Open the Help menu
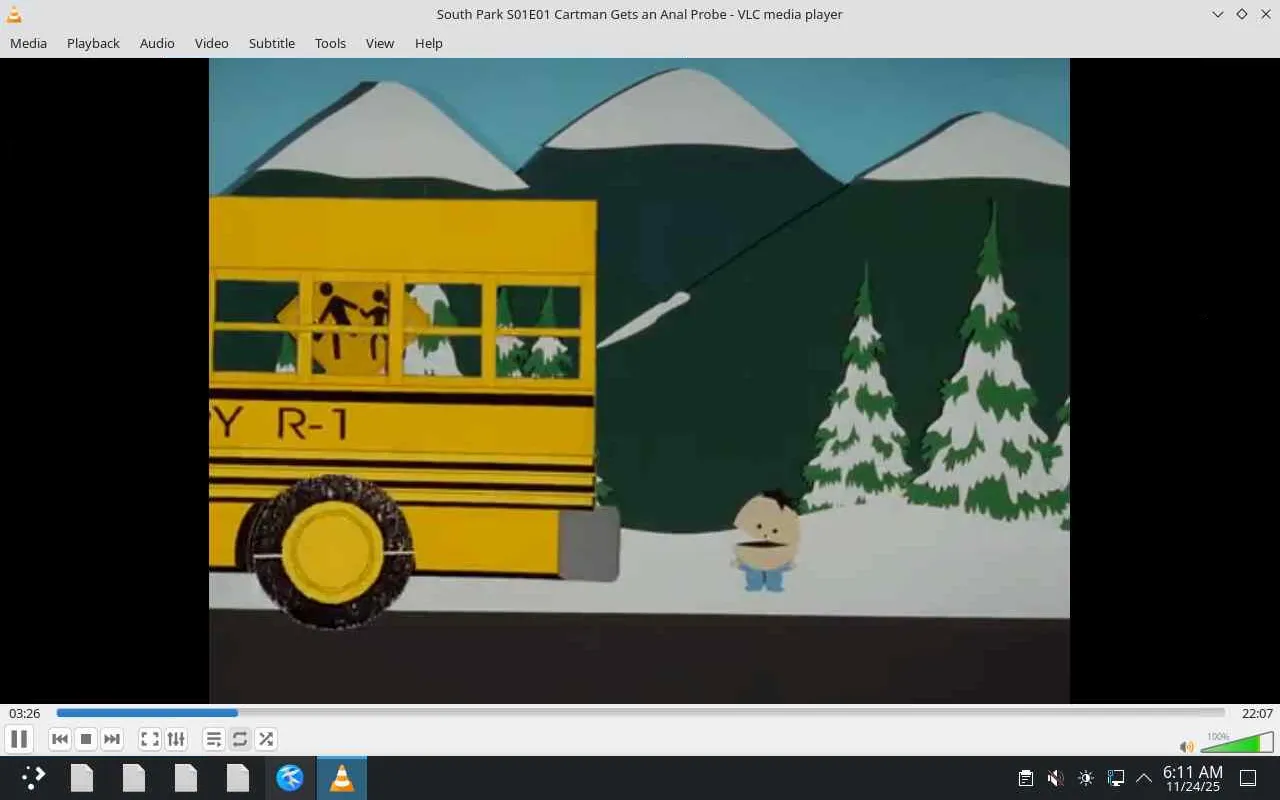This screenshot has width=1280, height=800. 428,43
